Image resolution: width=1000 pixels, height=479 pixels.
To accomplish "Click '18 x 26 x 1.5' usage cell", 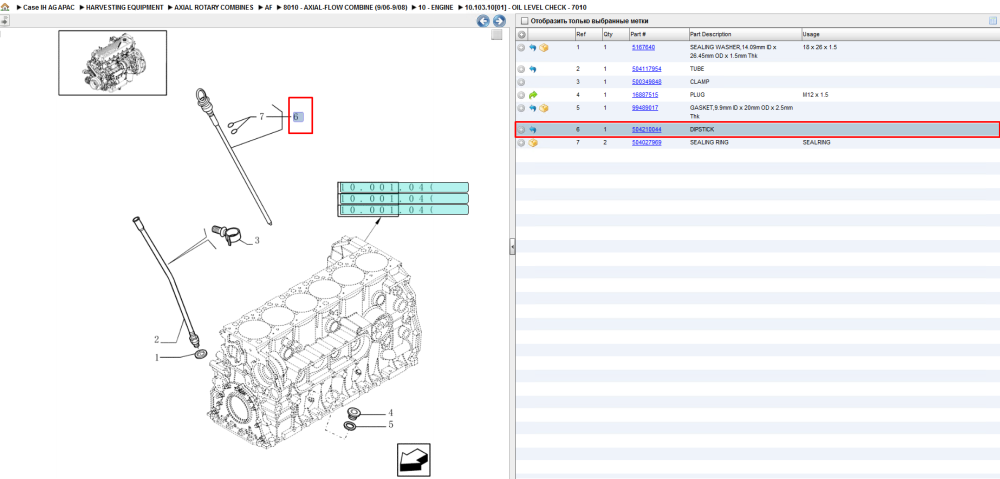I will (820, 48).
